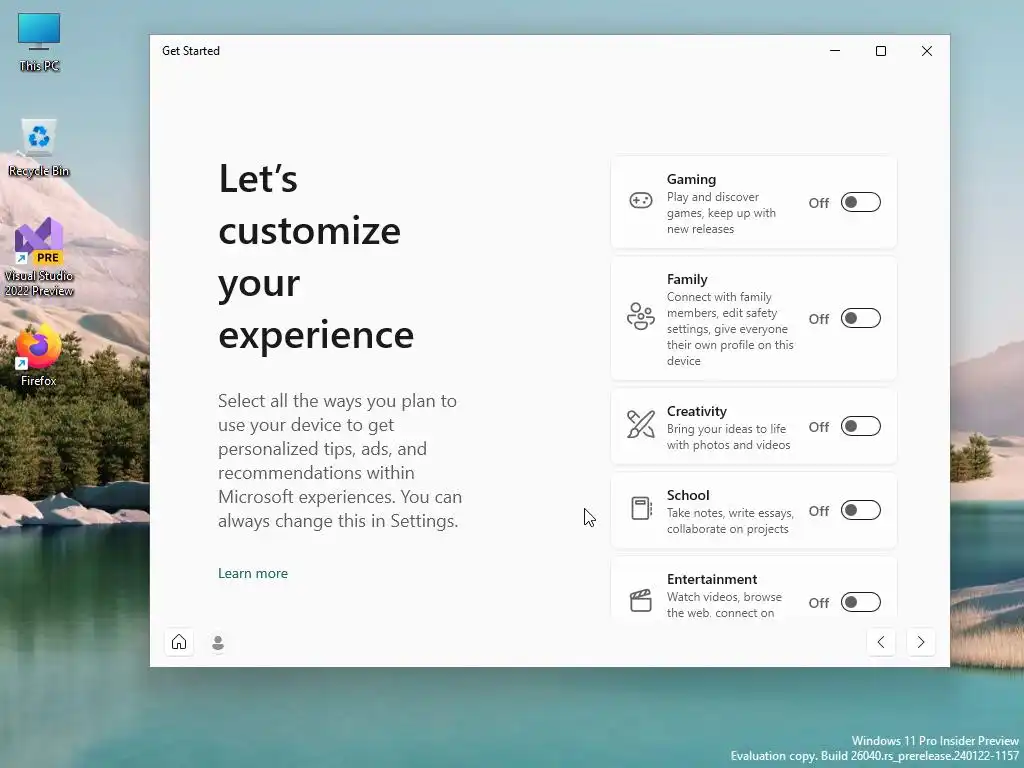Click 'Bring your ideas to life' description
The height and width of the screenshot is (768, 1024).
coord(729,437)
